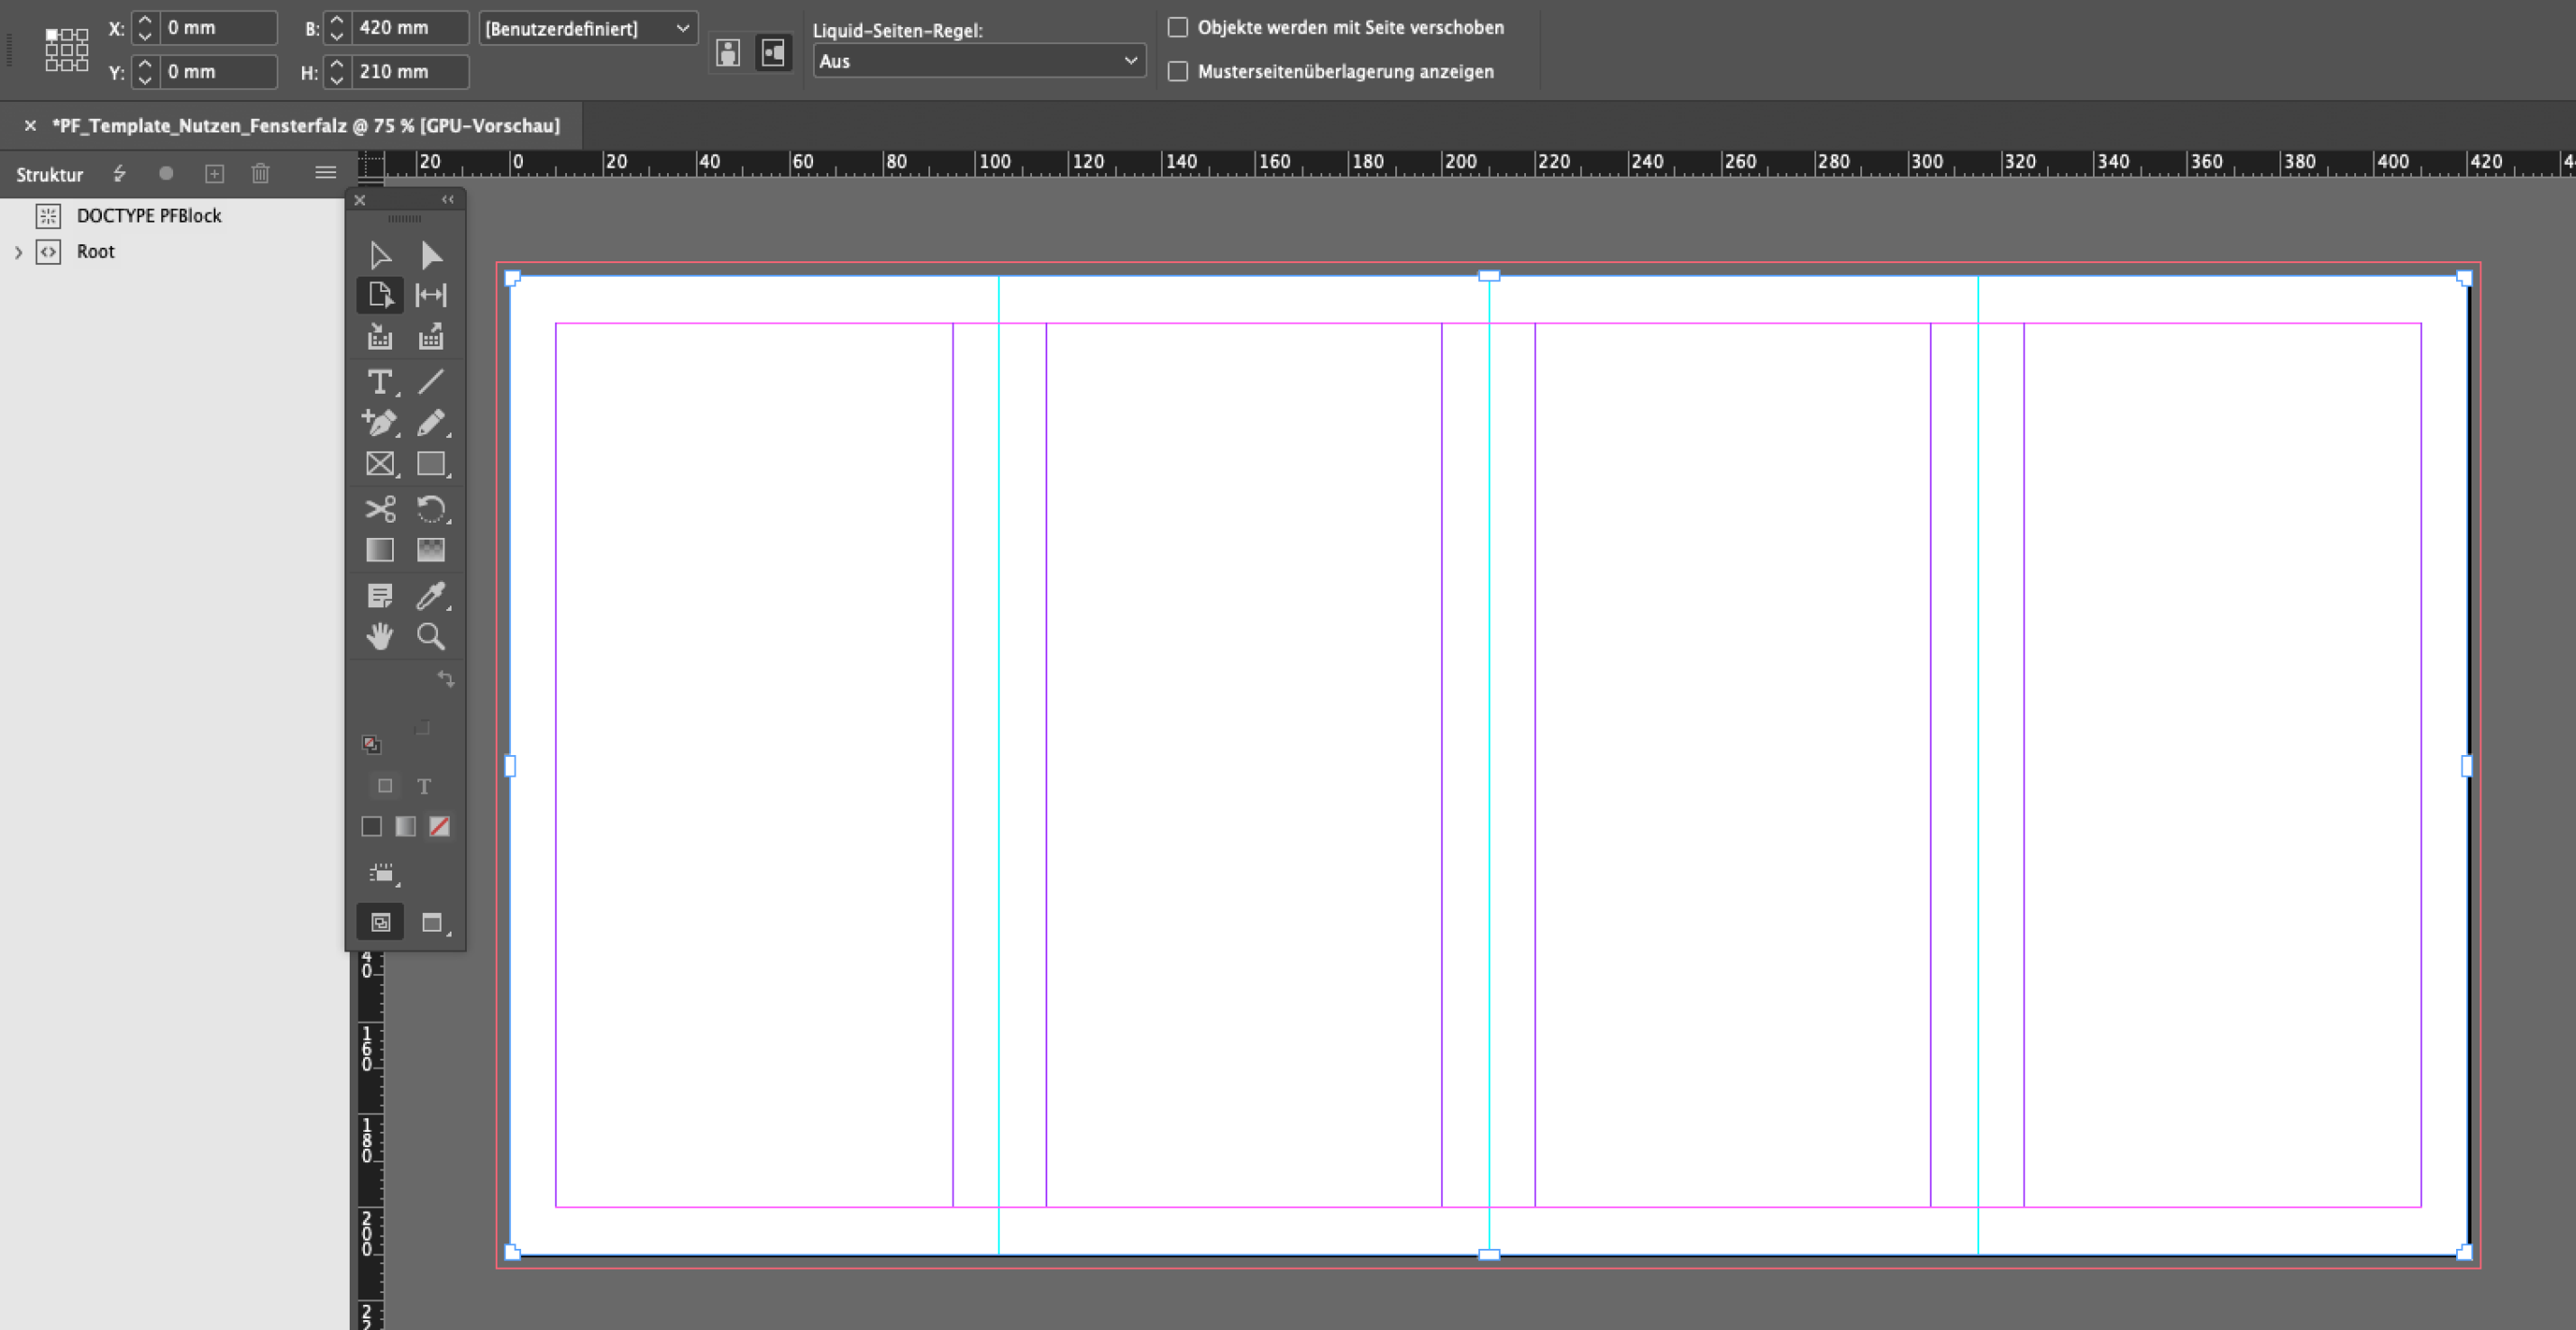Choose the Zoom magnifier tool

(x=431, y=637)
